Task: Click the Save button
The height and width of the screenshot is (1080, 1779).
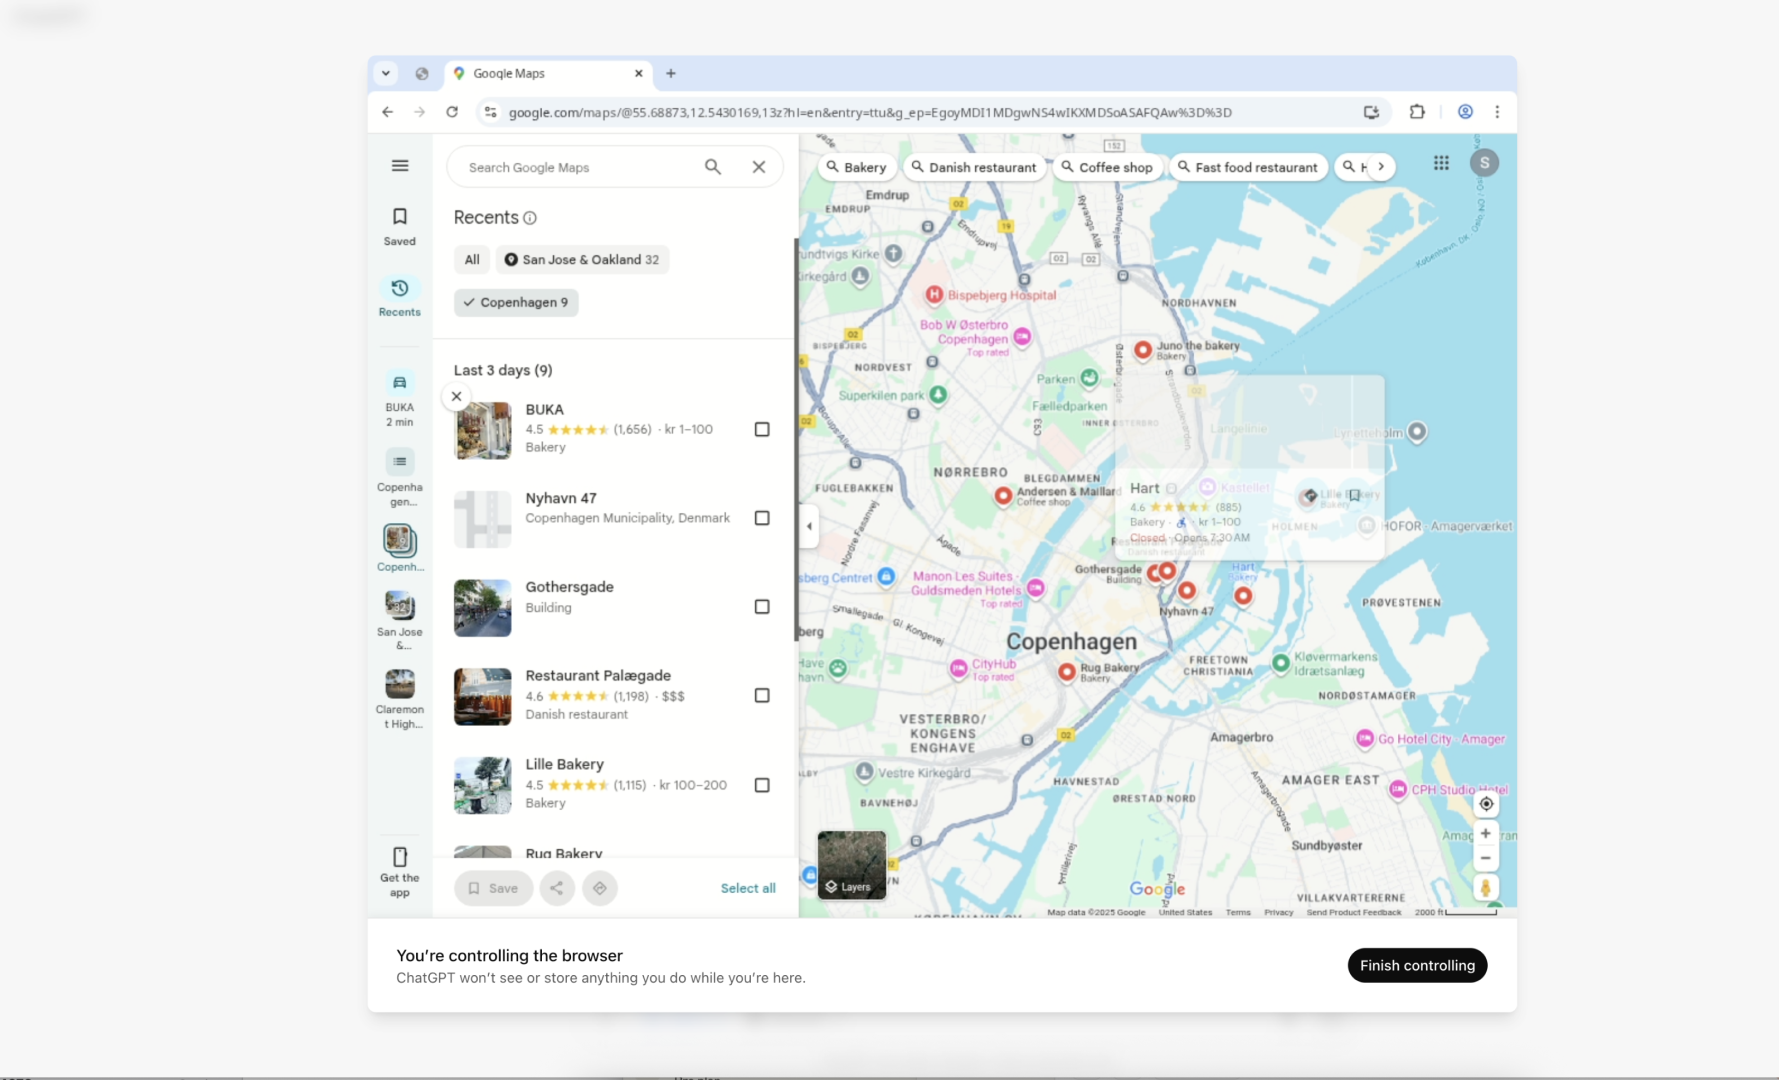Action: tap(493, 888)
